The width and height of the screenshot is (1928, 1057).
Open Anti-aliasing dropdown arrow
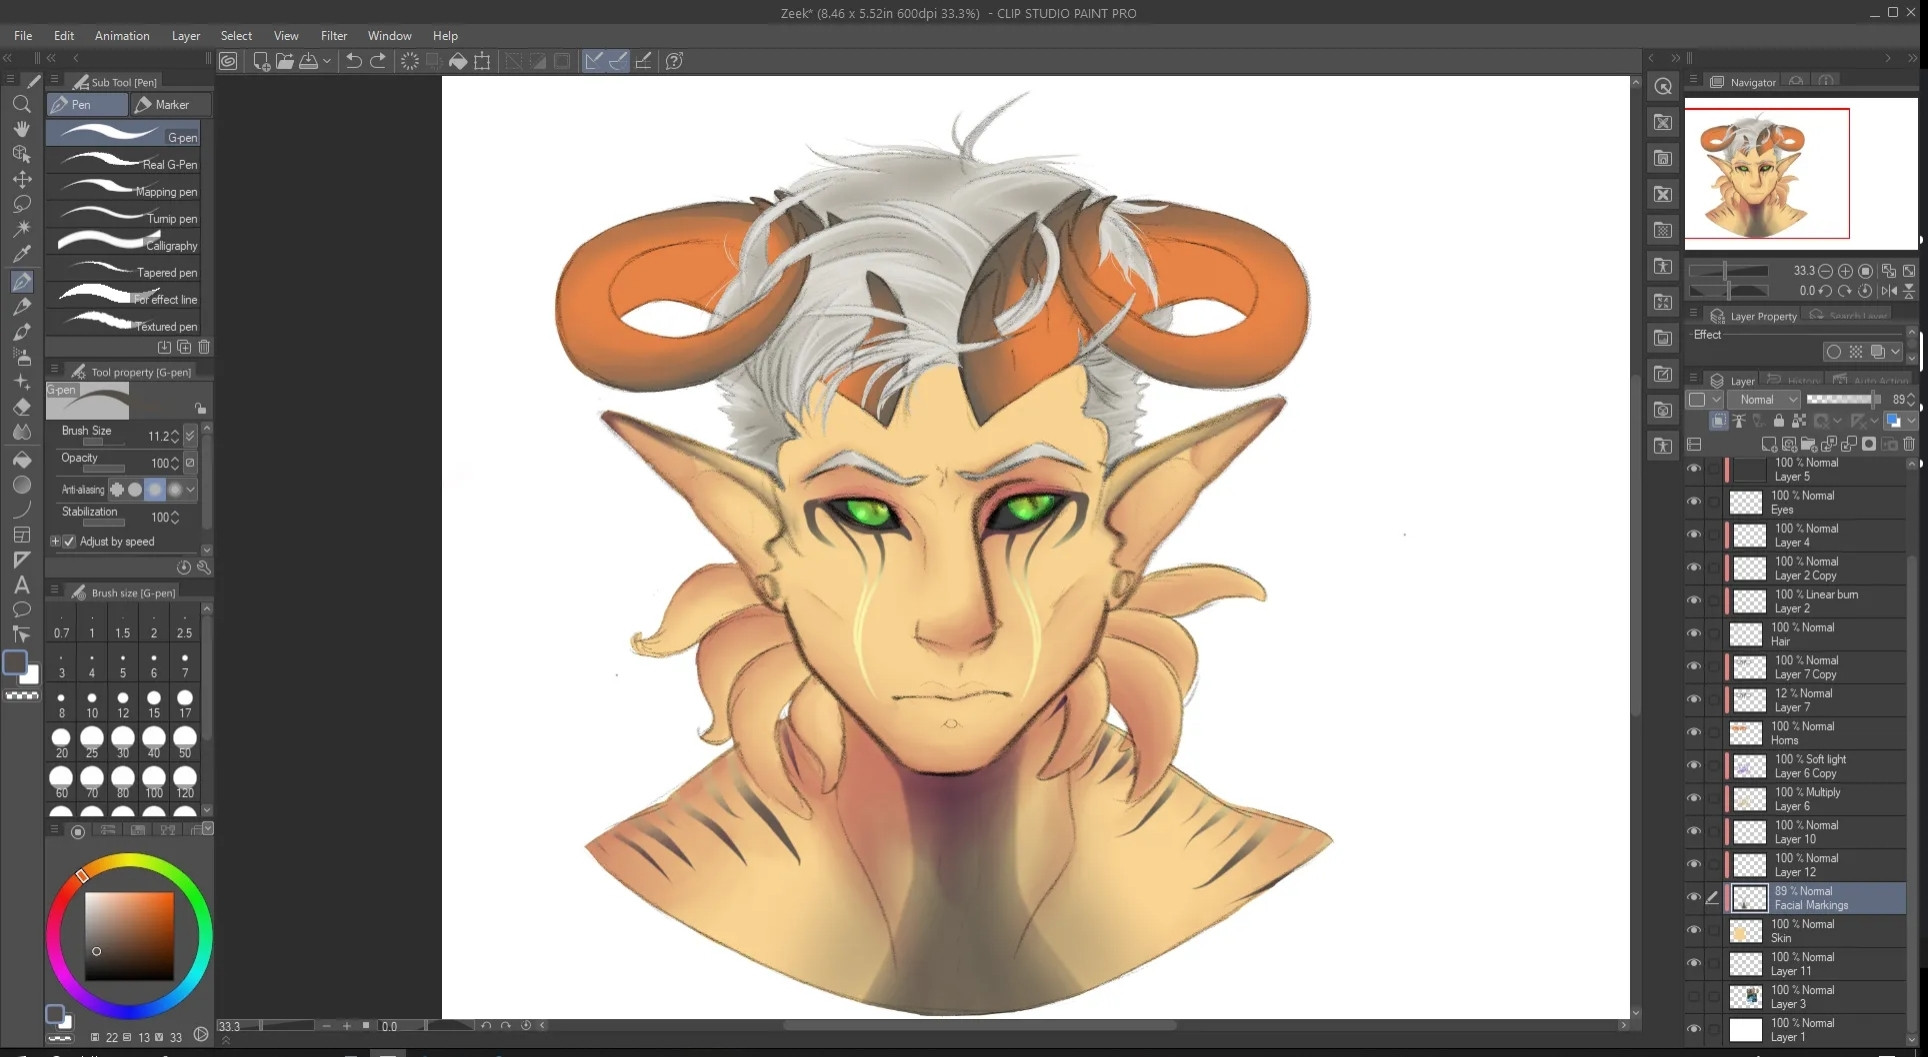pos(190,489)
